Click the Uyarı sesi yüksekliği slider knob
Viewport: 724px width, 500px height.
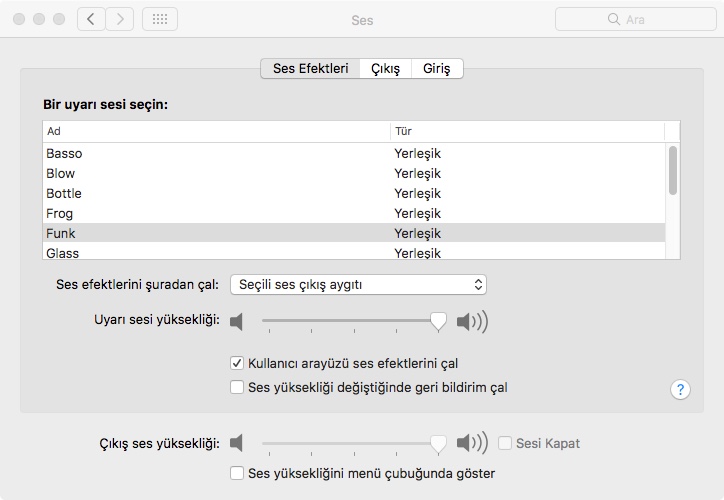point(437,321)
